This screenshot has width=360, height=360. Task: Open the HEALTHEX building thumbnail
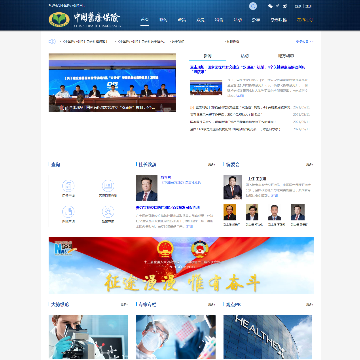(268, 337)
